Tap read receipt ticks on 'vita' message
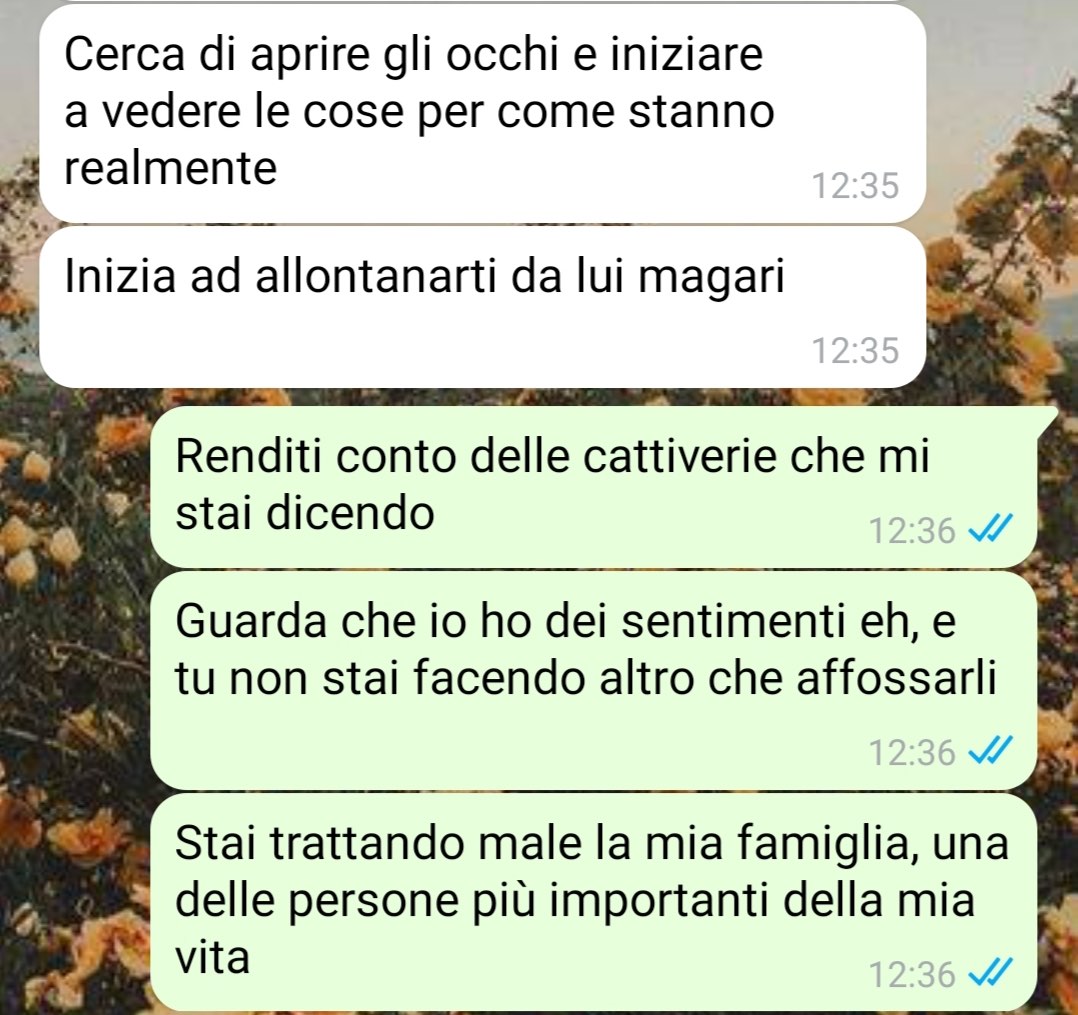The height and width of the screenshot is (1015, 1078). 990,974
